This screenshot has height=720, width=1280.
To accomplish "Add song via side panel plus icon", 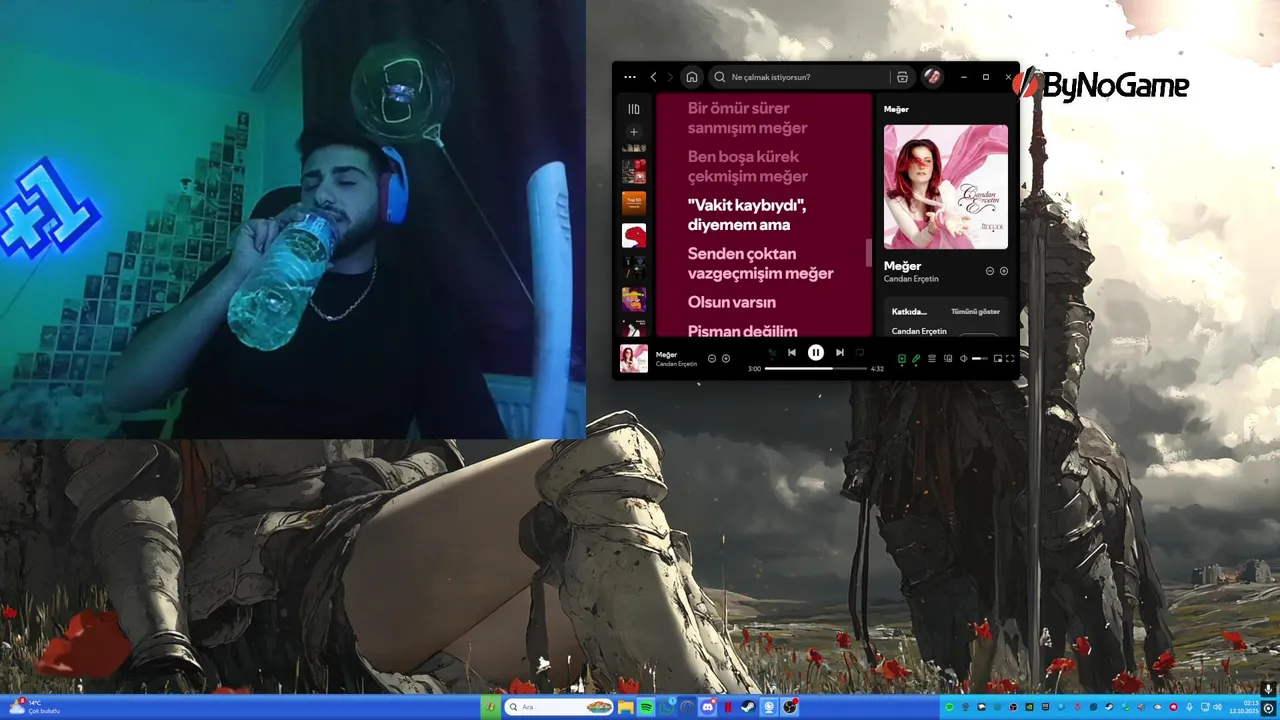I will pyautogui.click(x=1004, y=271).
